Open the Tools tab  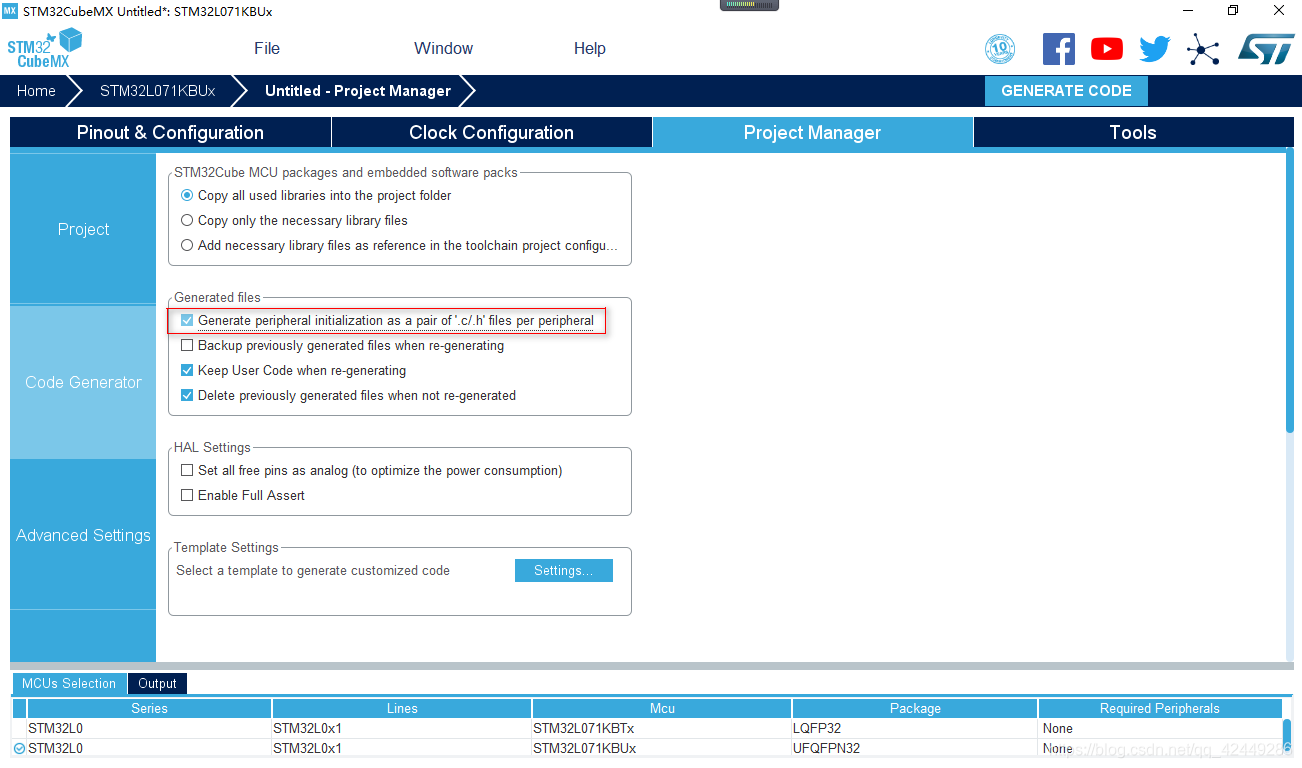[x=1133, y=132]
